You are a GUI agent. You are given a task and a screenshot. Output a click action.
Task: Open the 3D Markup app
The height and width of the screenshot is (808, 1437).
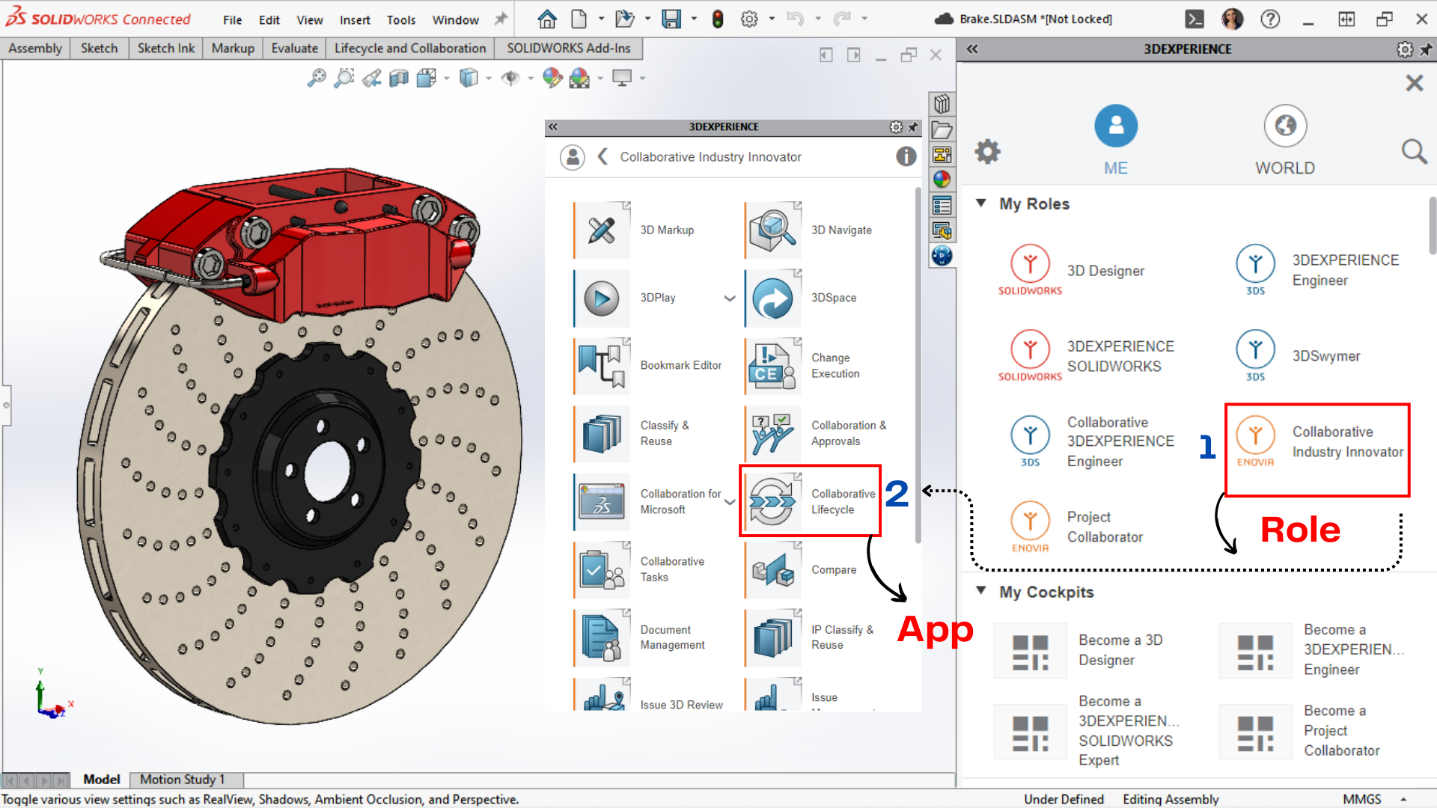tap(602, 230)
